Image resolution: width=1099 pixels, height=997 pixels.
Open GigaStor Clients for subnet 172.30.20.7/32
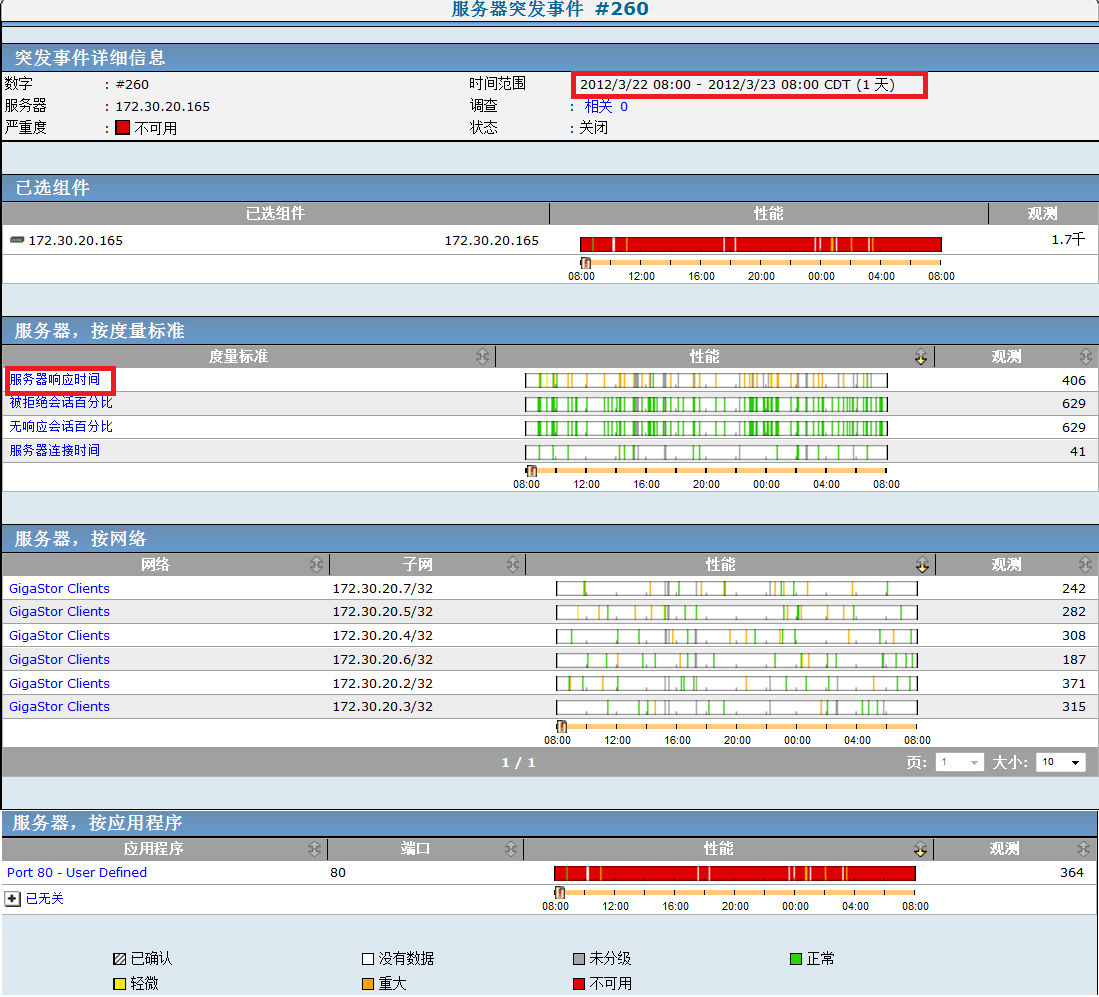59,589
